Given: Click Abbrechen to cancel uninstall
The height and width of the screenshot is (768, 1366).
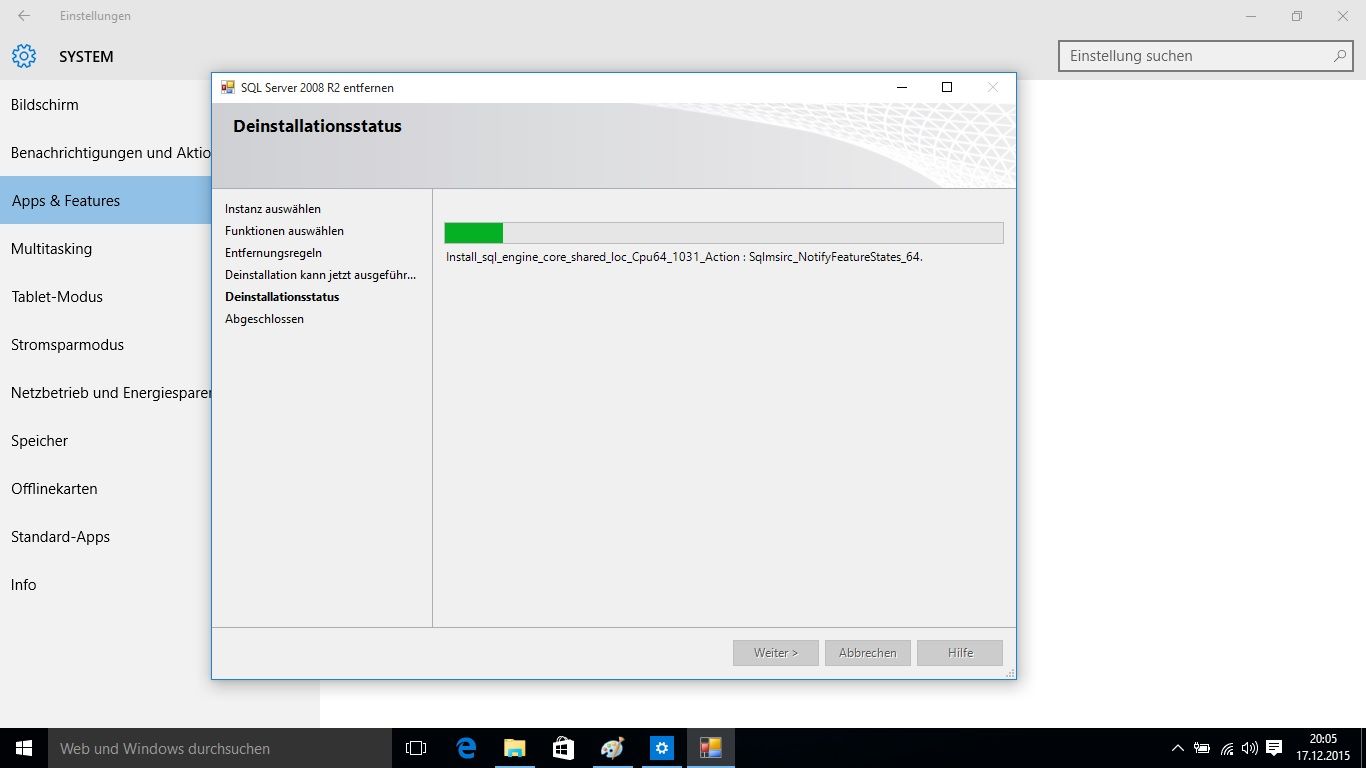Looking at the screenshot, I should click(x=867, y=653).
